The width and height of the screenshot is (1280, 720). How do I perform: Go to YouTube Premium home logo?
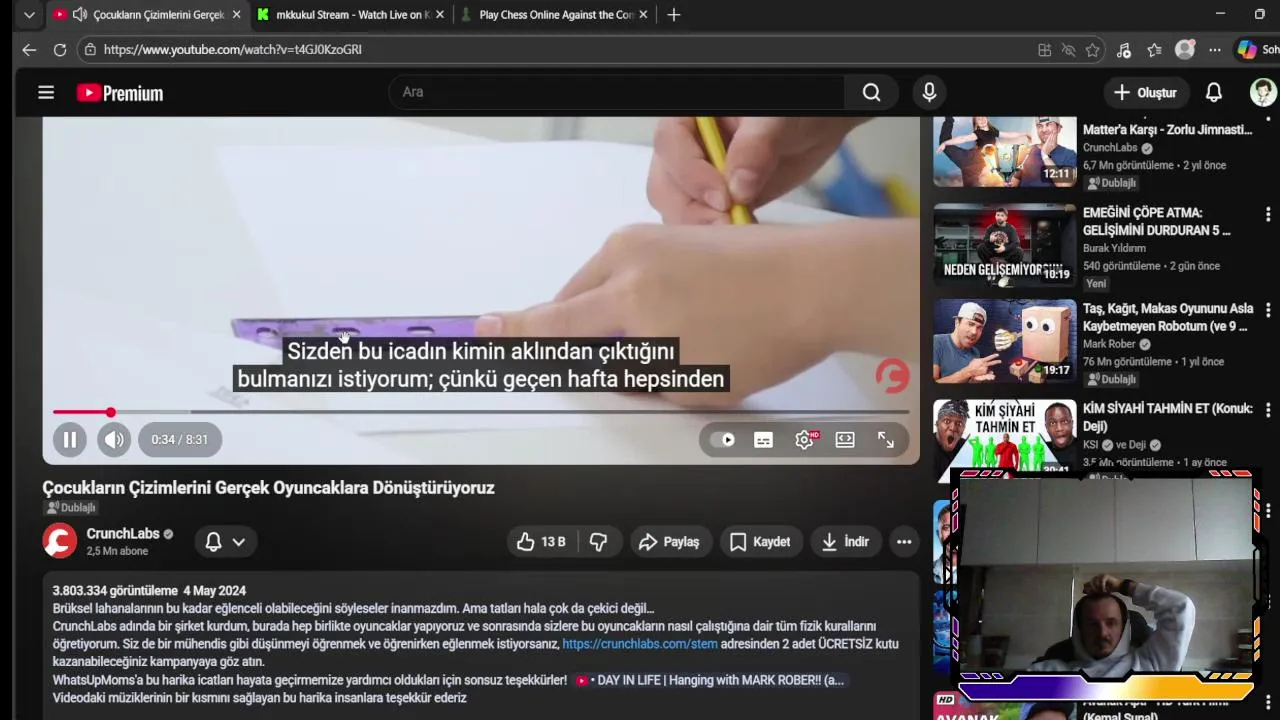coord(119,93)
